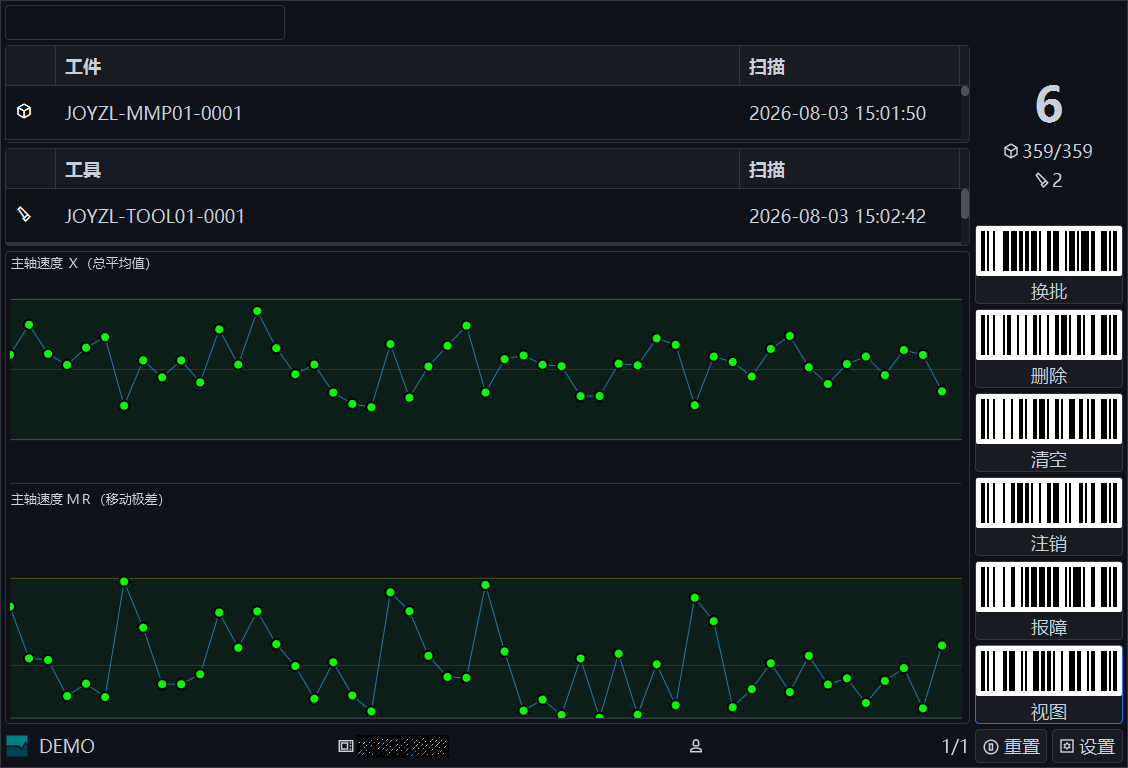
Task: Click the 主轴速度 X (总平均值) chart title
Action: coord(81,263)
